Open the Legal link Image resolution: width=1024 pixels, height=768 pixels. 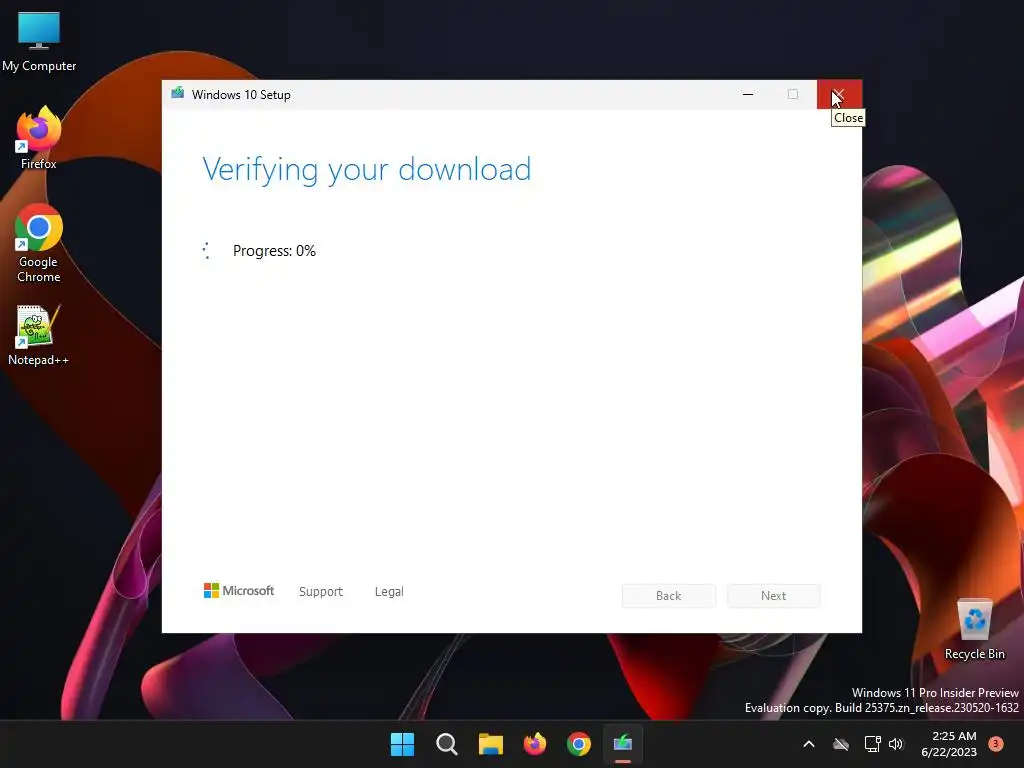(389, 592)
